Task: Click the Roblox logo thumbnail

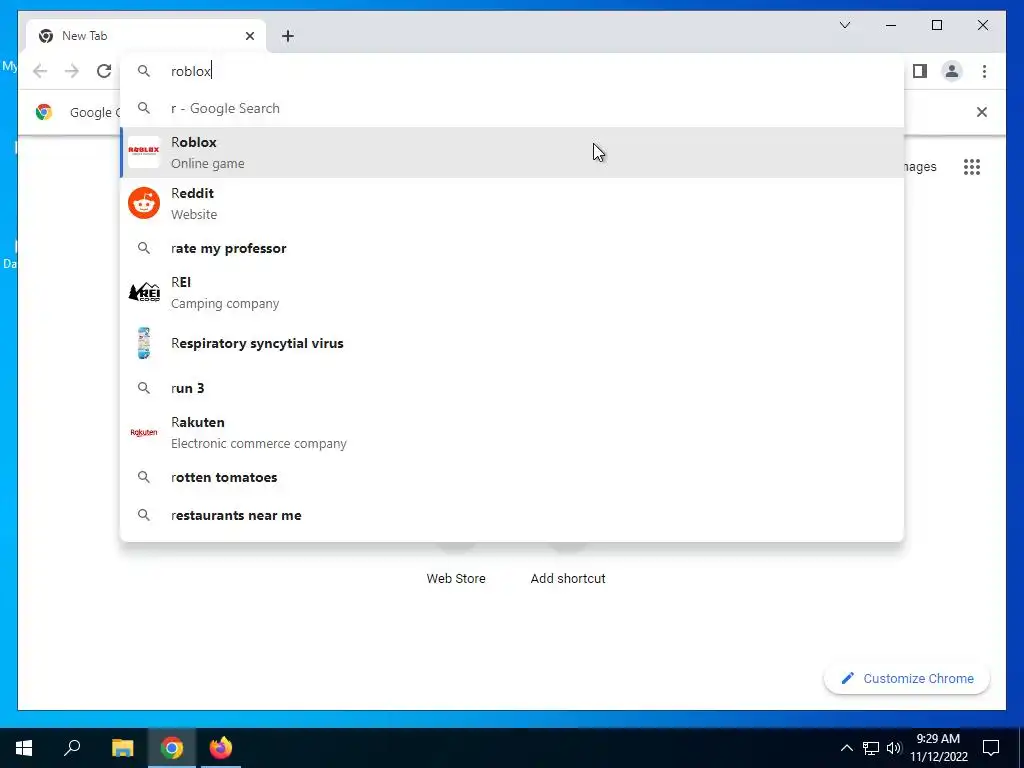Action: [x=144, y=152]
